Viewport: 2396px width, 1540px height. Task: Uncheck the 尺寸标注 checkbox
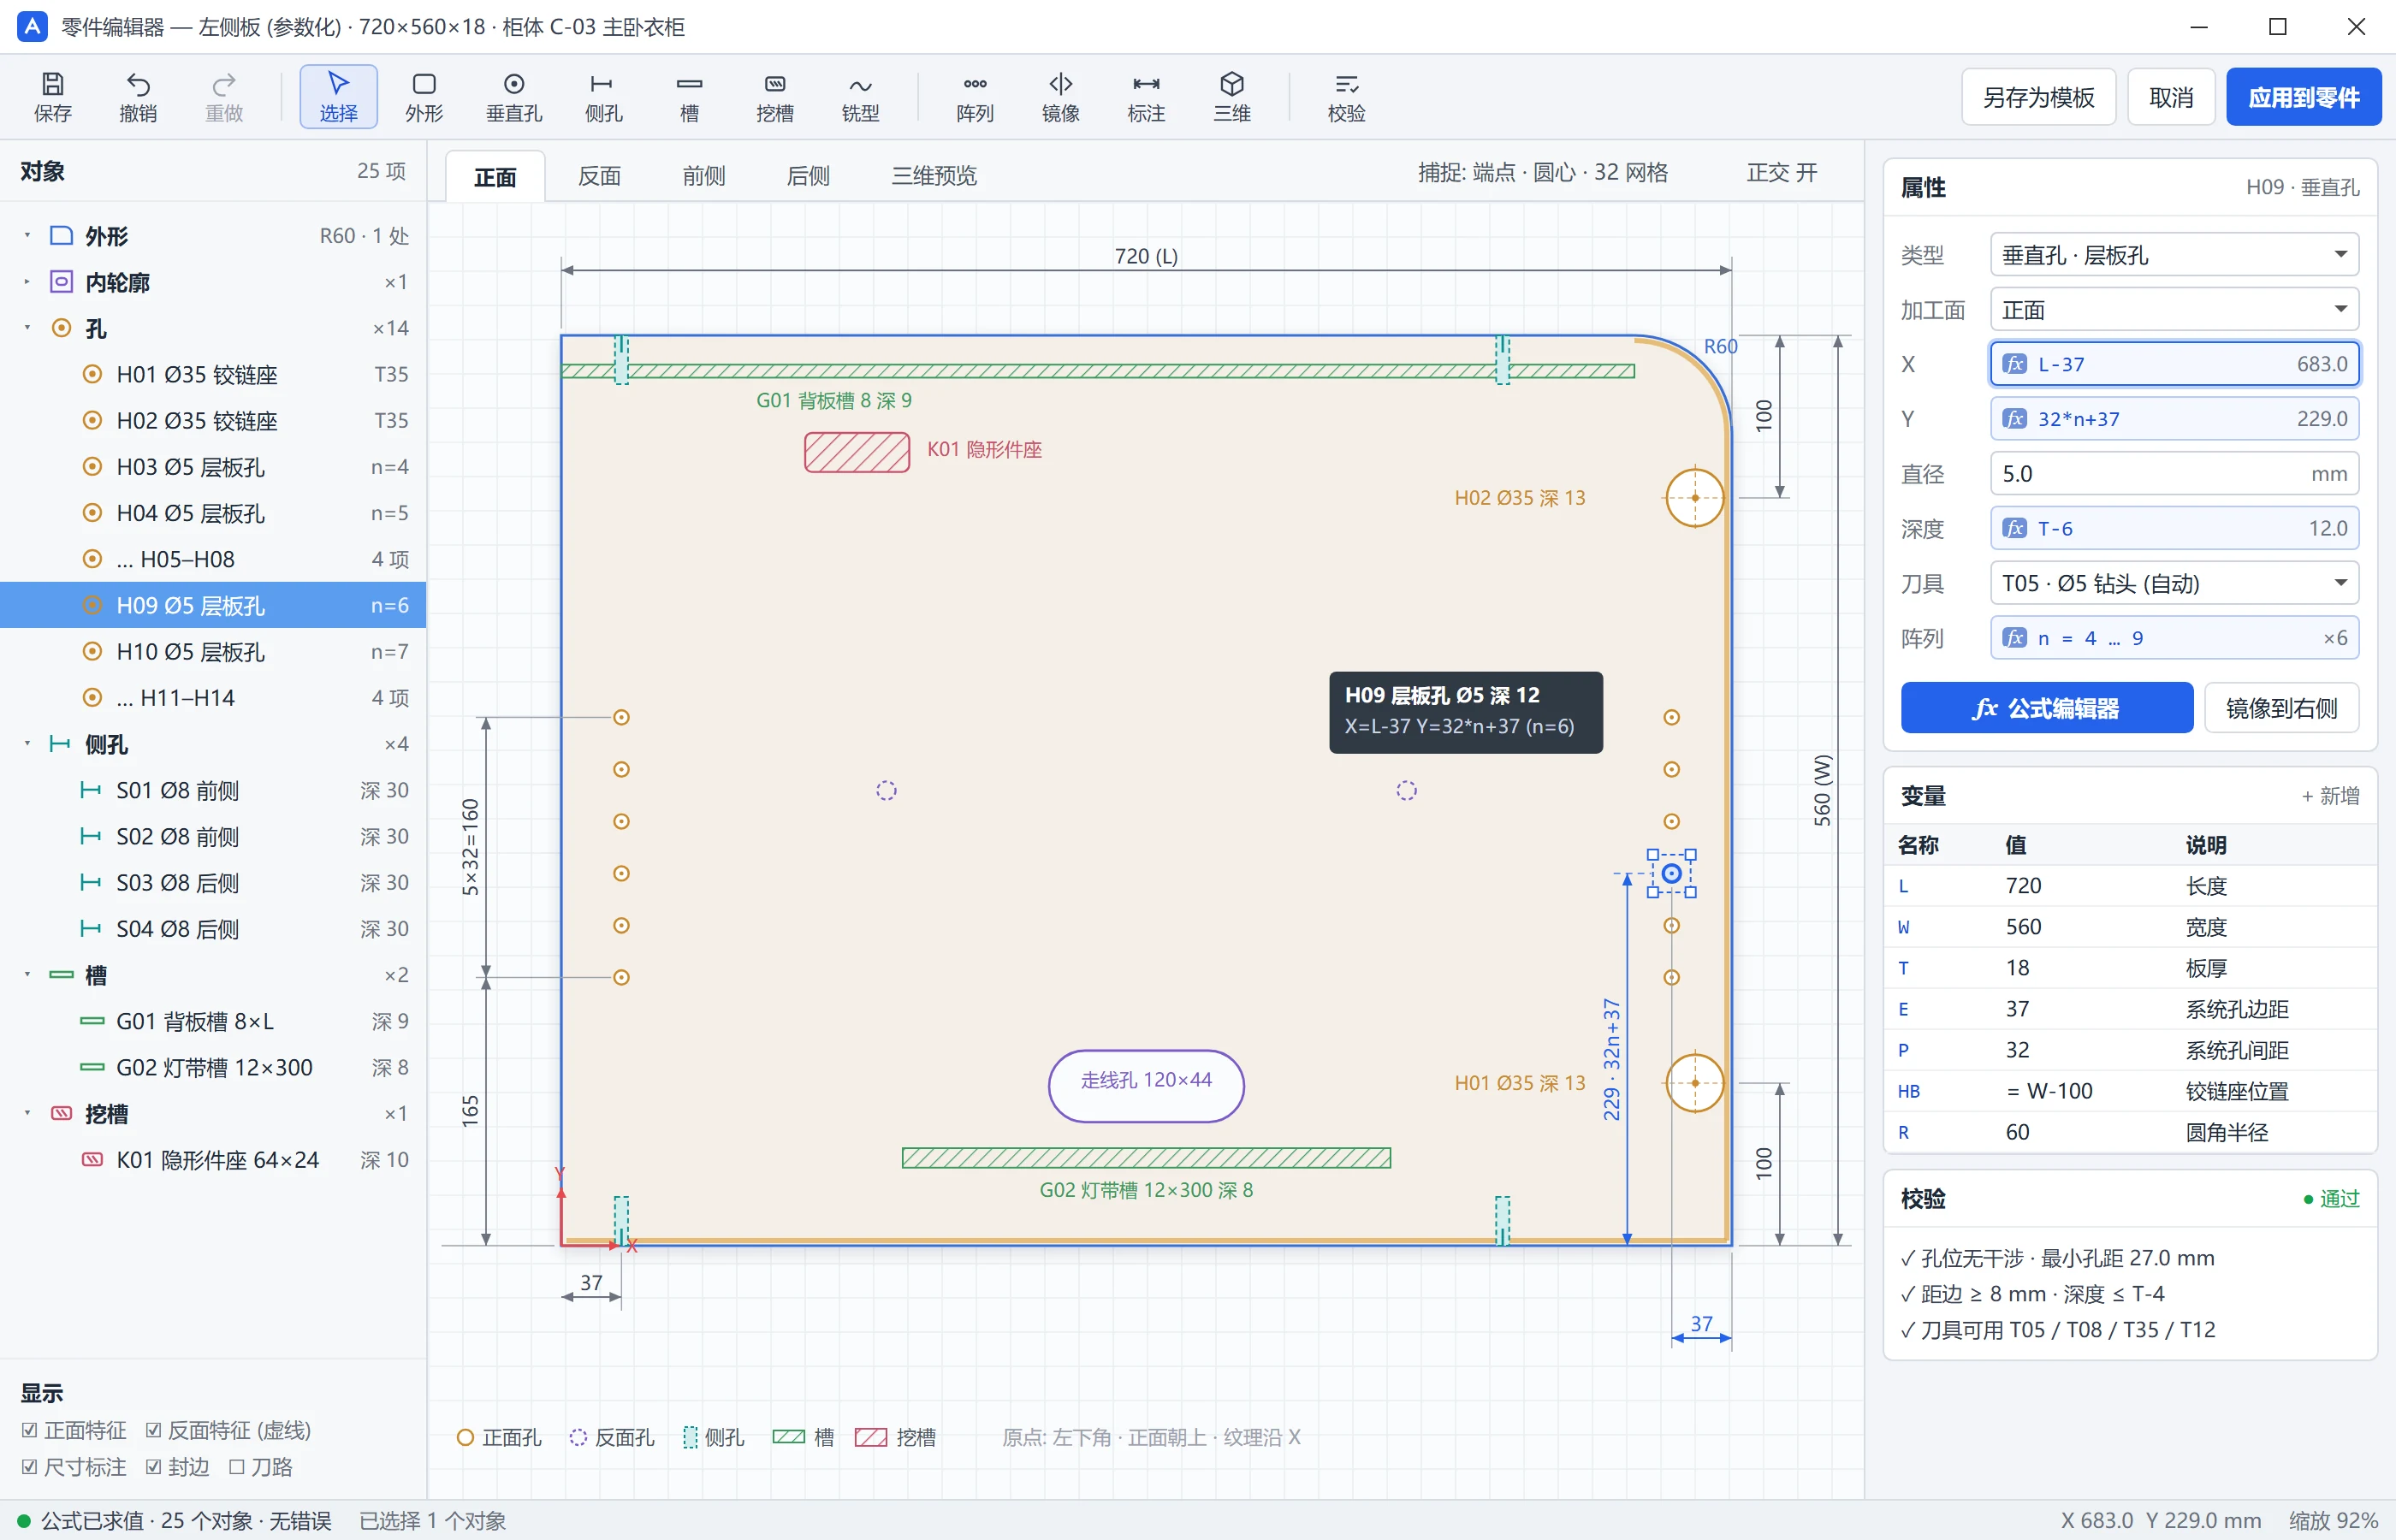(x=30, y=1467)
